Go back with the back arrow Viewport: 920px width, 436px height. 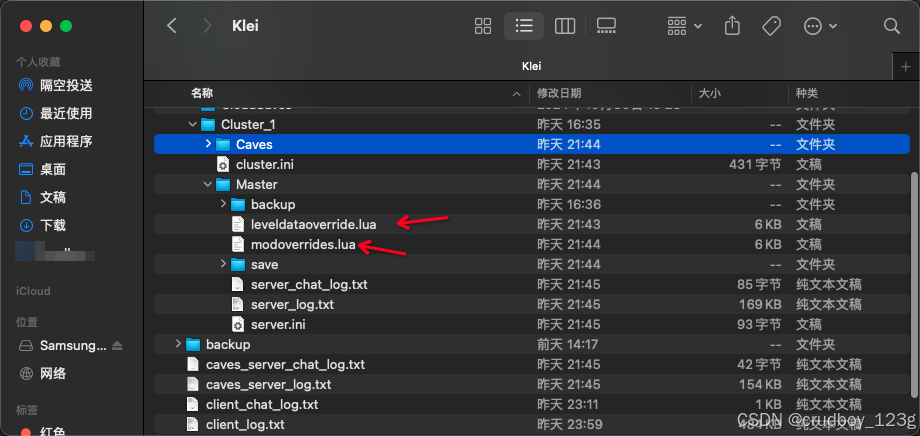pyautogui.click(x=171, y=25)
